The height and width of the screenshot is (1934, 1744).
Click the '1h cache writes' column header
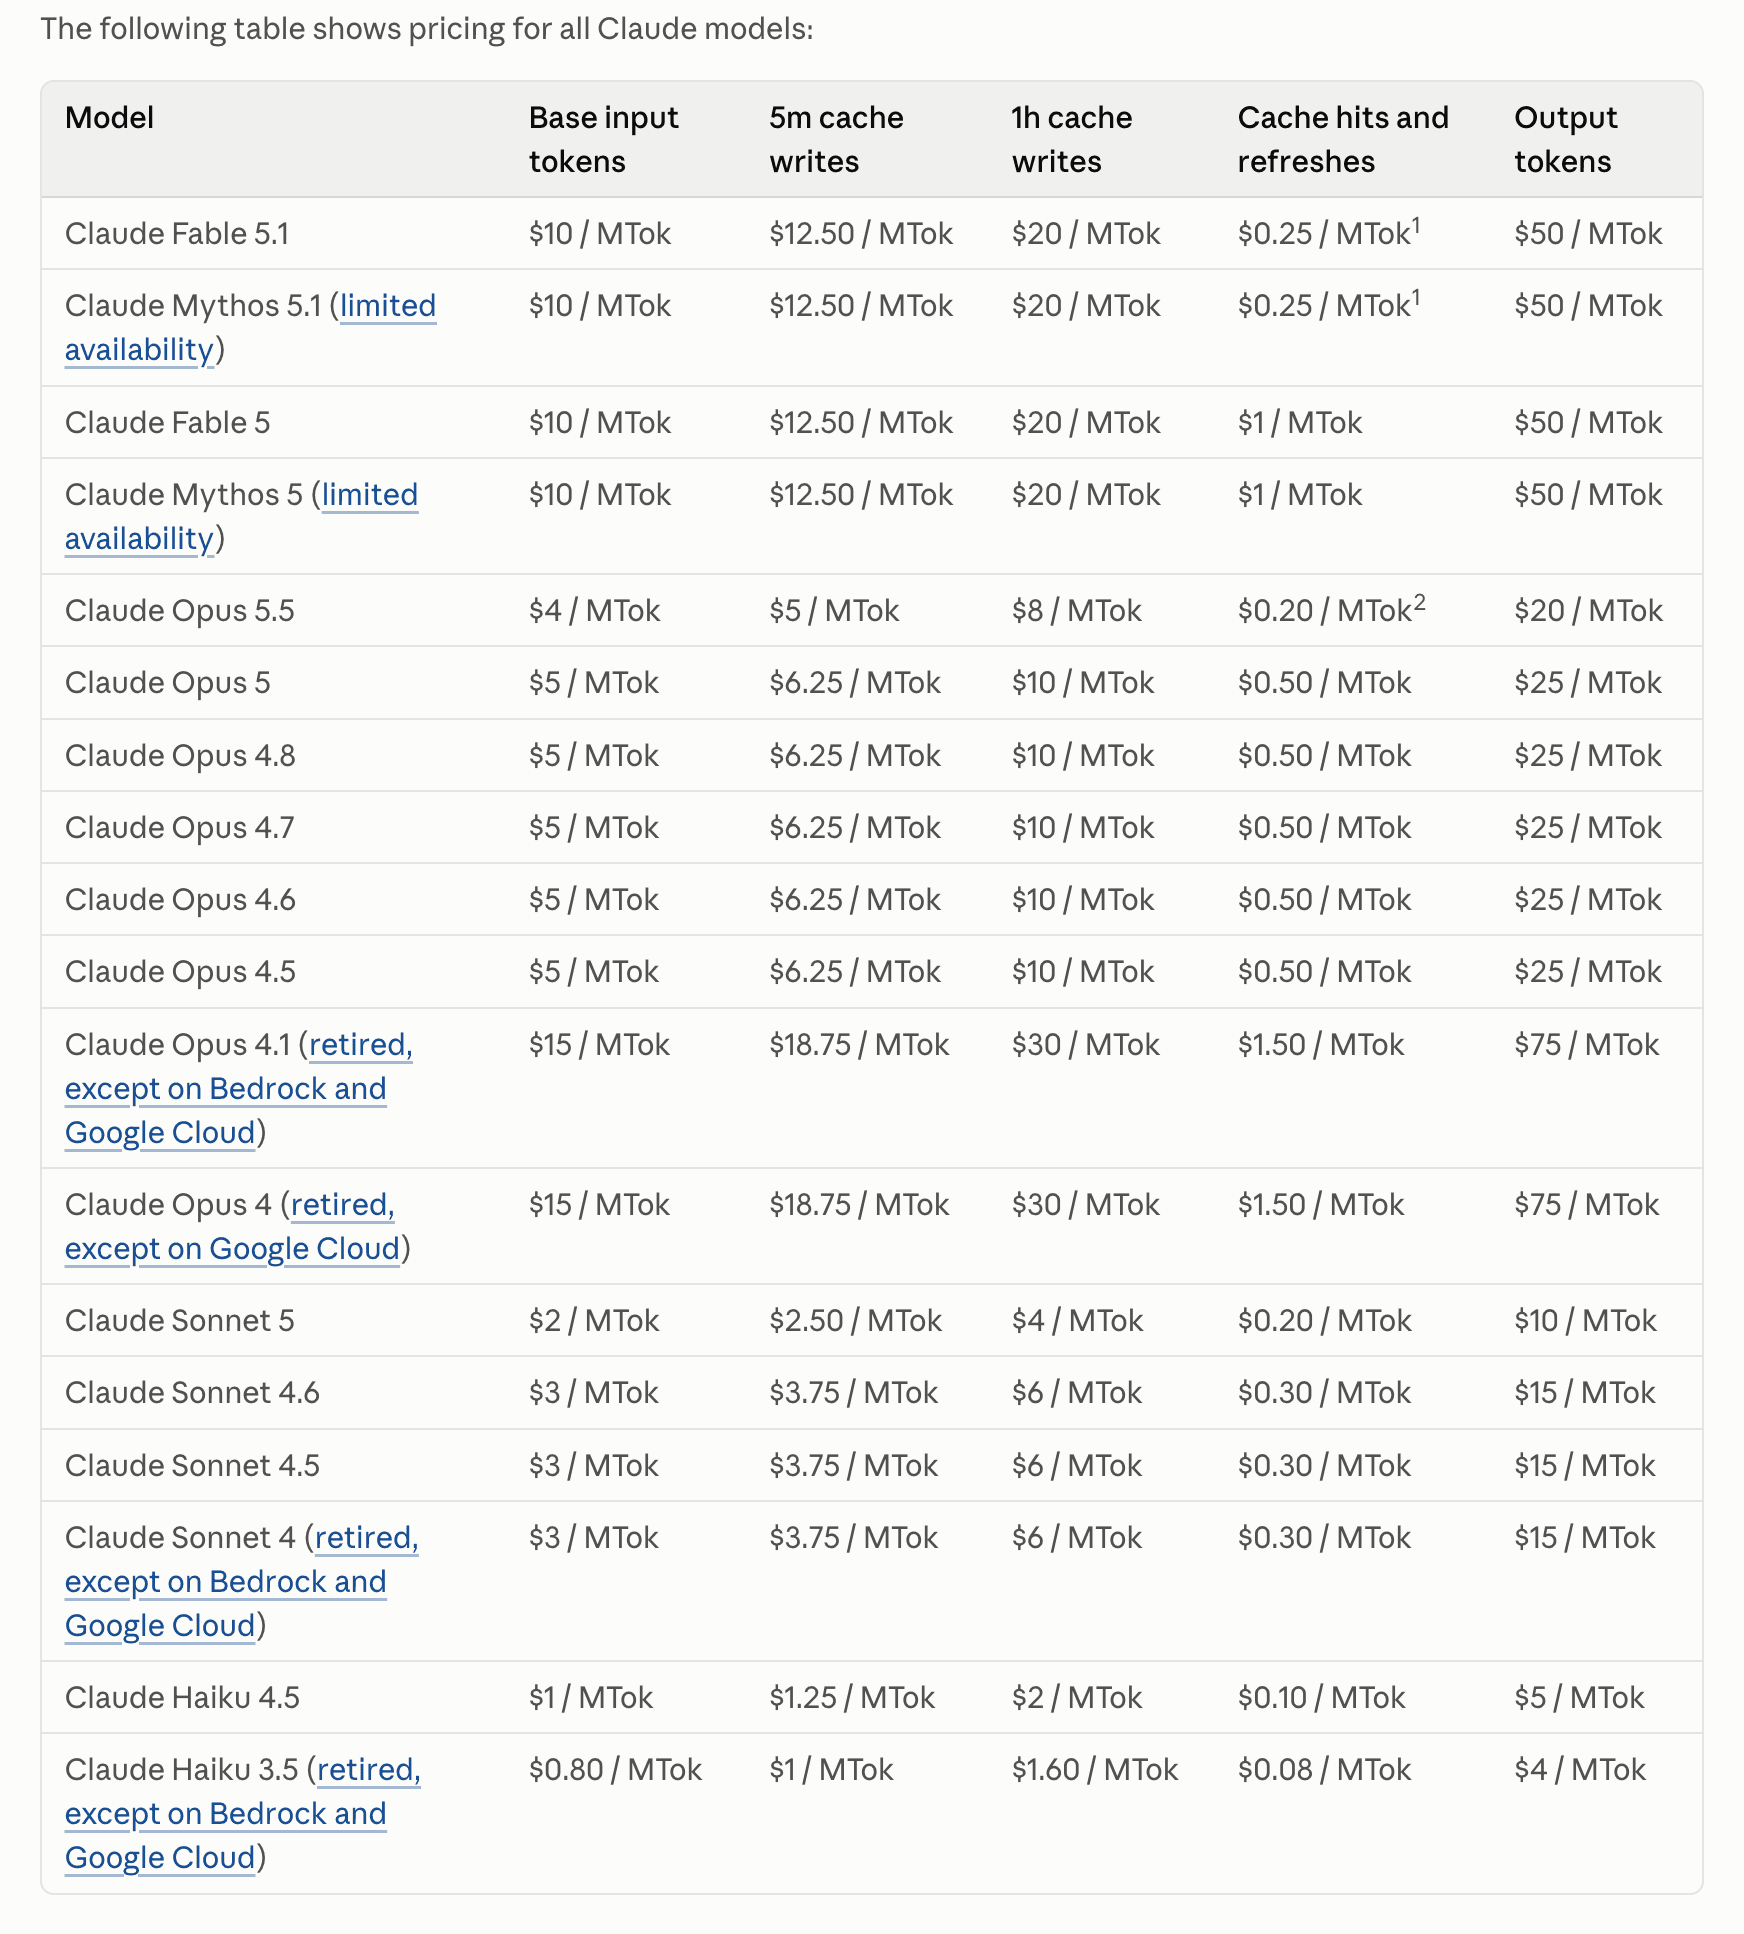tap(1072, 140)
